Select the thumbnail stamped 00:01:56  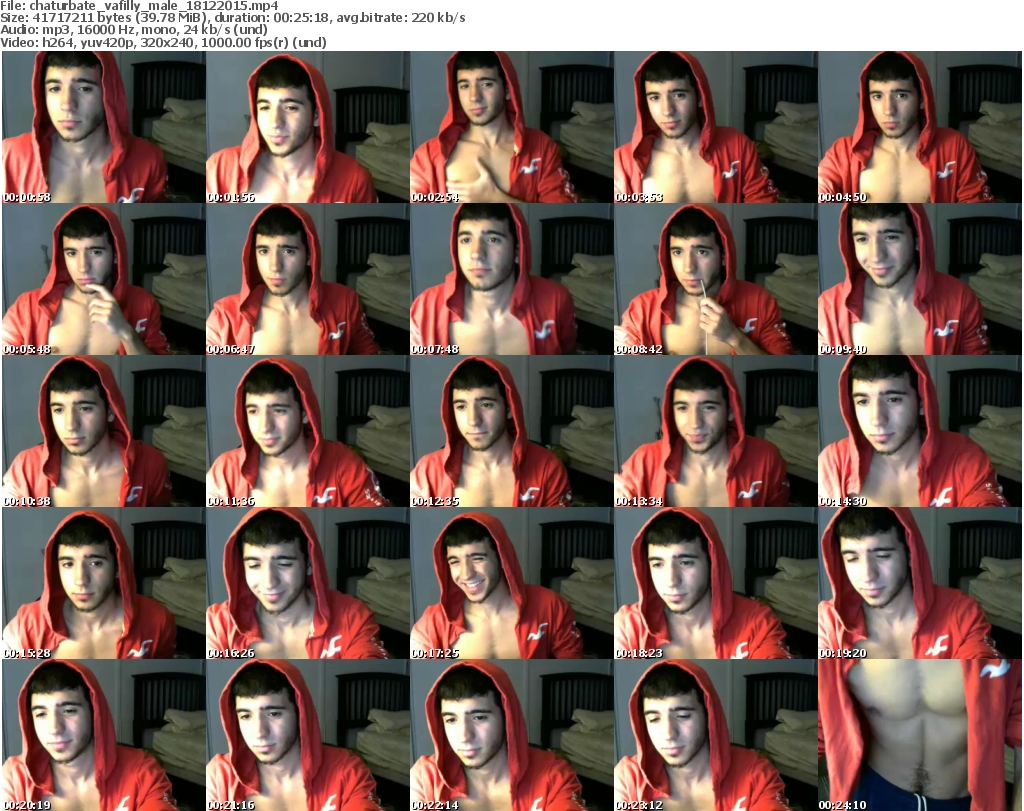(308, 127)
